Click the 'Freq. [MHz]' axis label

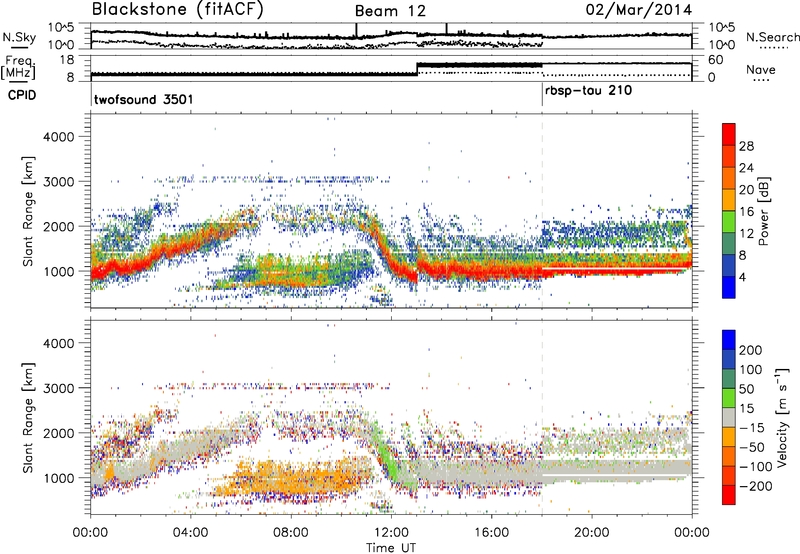click(x=18, y=67)
